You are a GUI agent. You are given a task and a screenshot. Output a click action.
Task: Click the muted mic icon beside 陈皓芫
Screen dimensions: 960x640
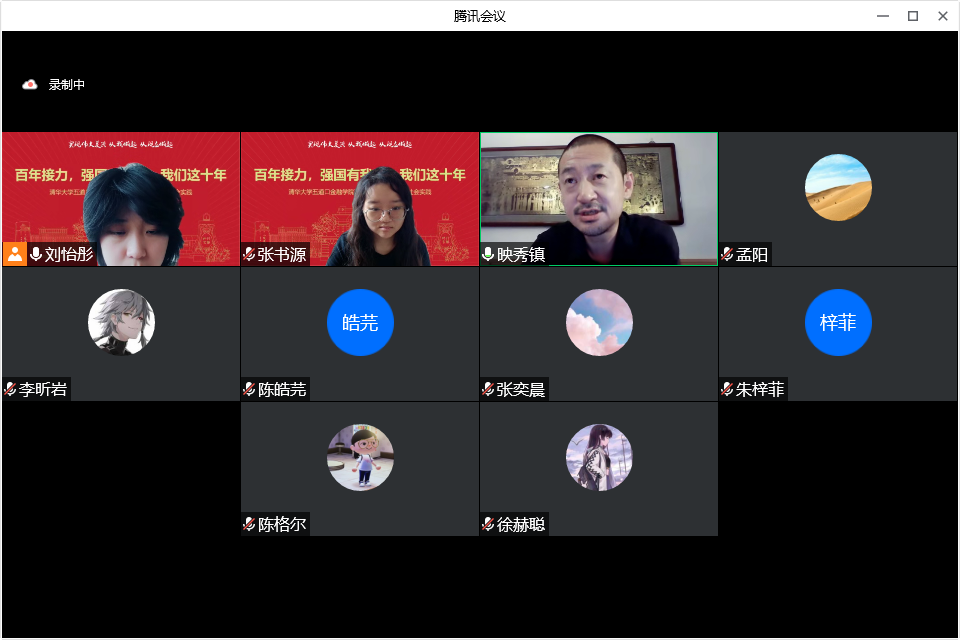point(249,389)
